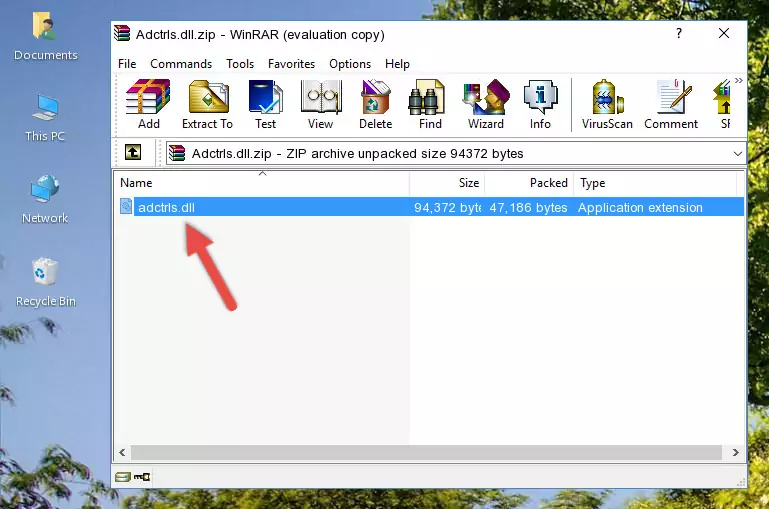Open the File menu
Viewport: 769px width, 509px height.
click(127, 64)
